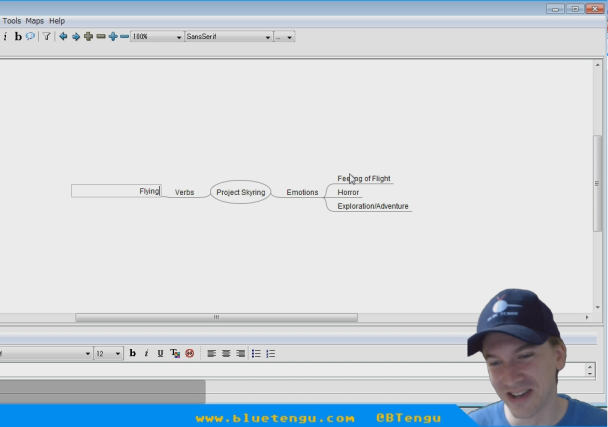Apply underline in the note editor
The height and width of the screenshot is (427, 608).
(160, 353)
